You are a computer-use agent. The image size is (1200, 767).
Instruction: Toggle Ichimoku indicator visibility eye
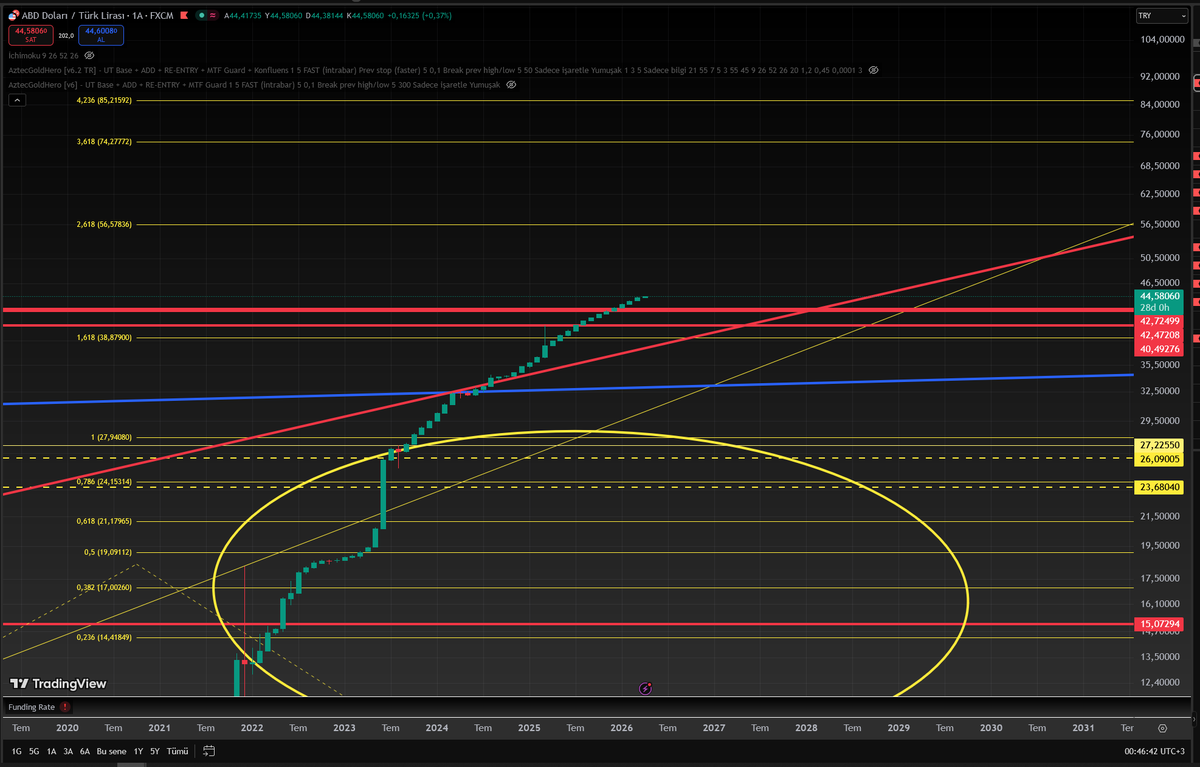click(x=88, y=55)
